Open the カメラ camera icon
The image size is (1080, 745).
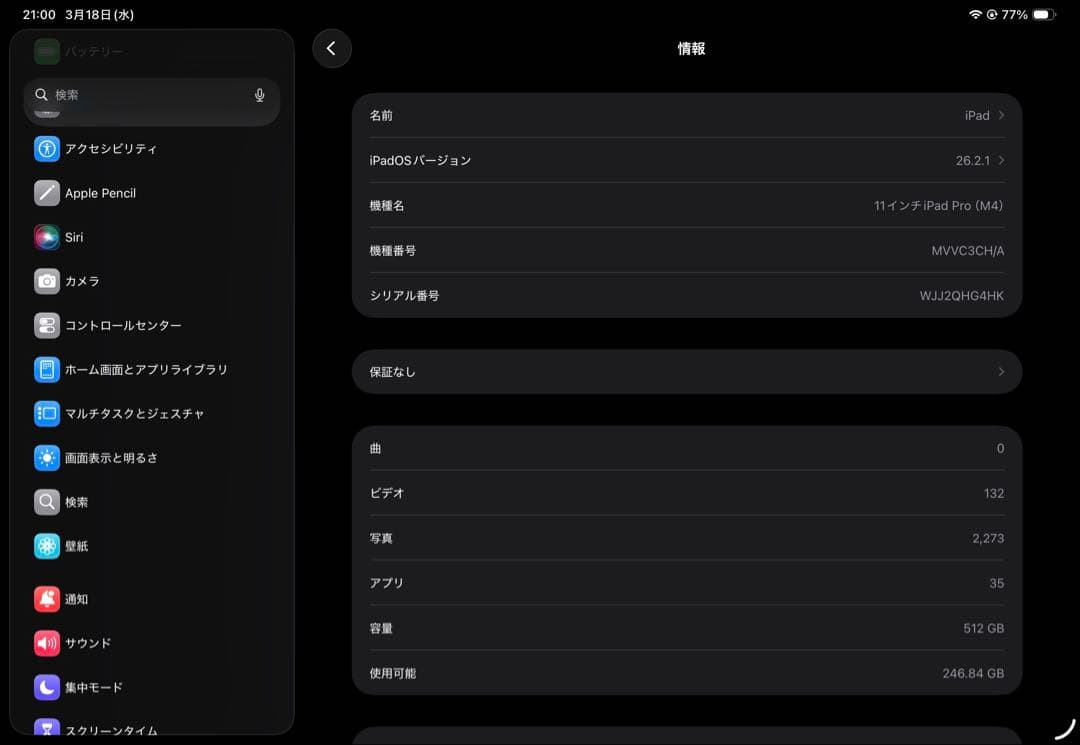coord(47,281)
